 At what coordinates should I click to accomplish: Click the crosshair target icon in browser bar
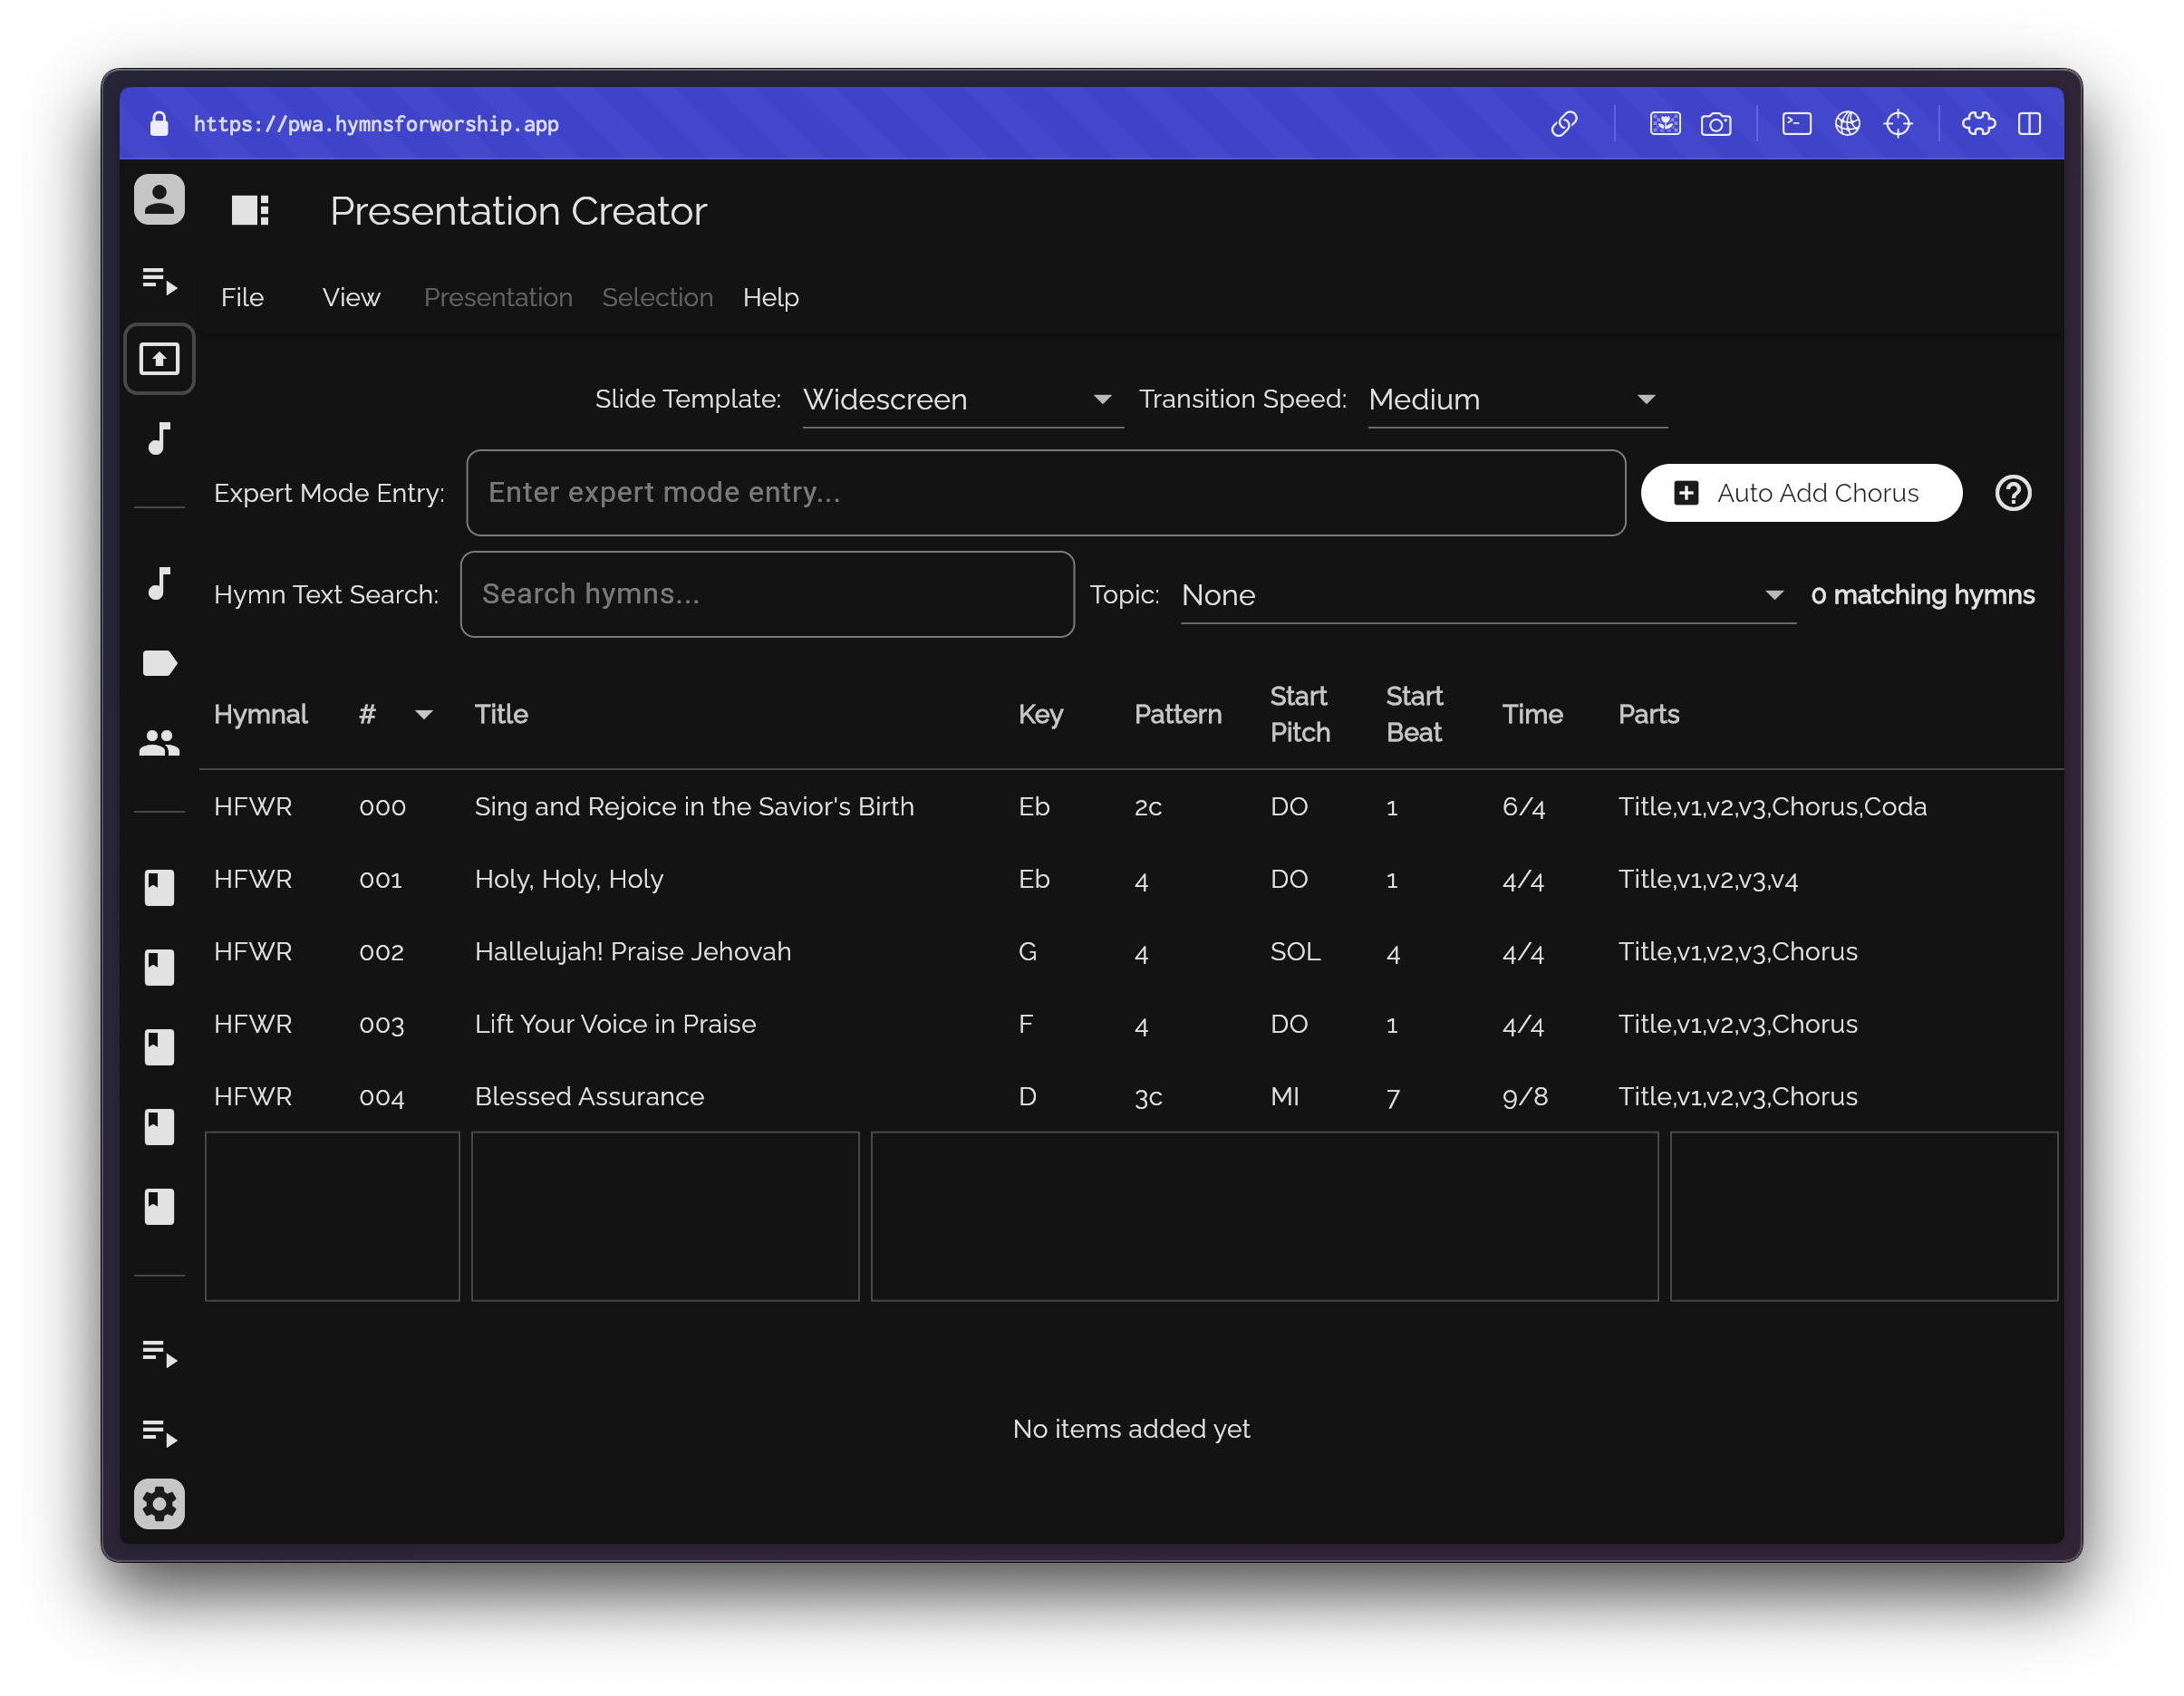[1898, 124]
